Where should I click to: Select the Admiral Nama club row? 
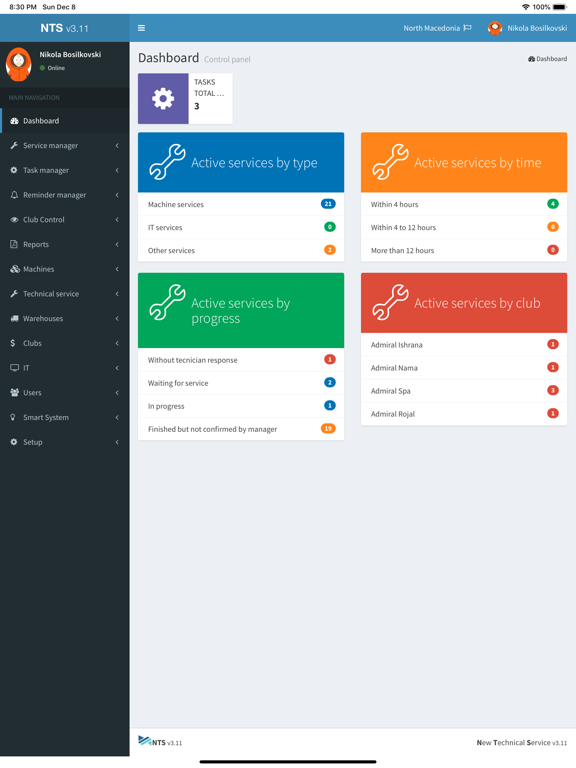click(x=464, y=368)
